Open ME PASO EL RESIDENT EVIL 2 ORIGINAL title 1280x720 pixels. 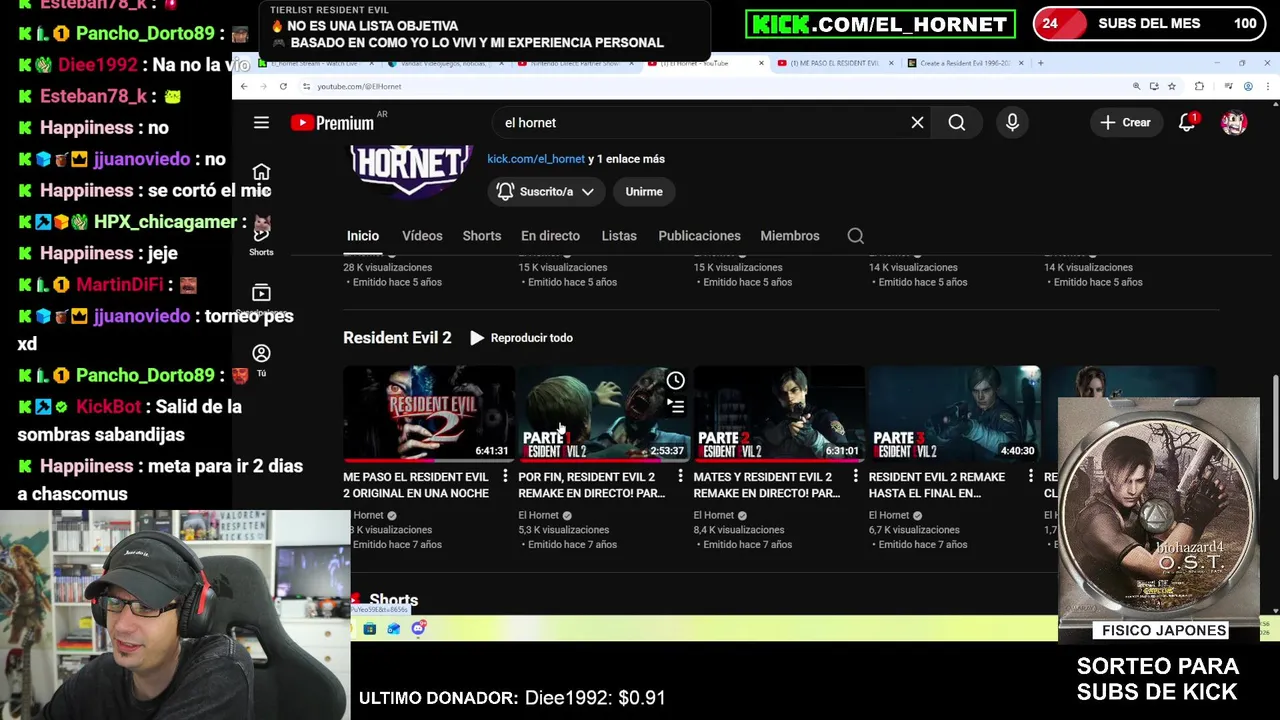[416, 485]
